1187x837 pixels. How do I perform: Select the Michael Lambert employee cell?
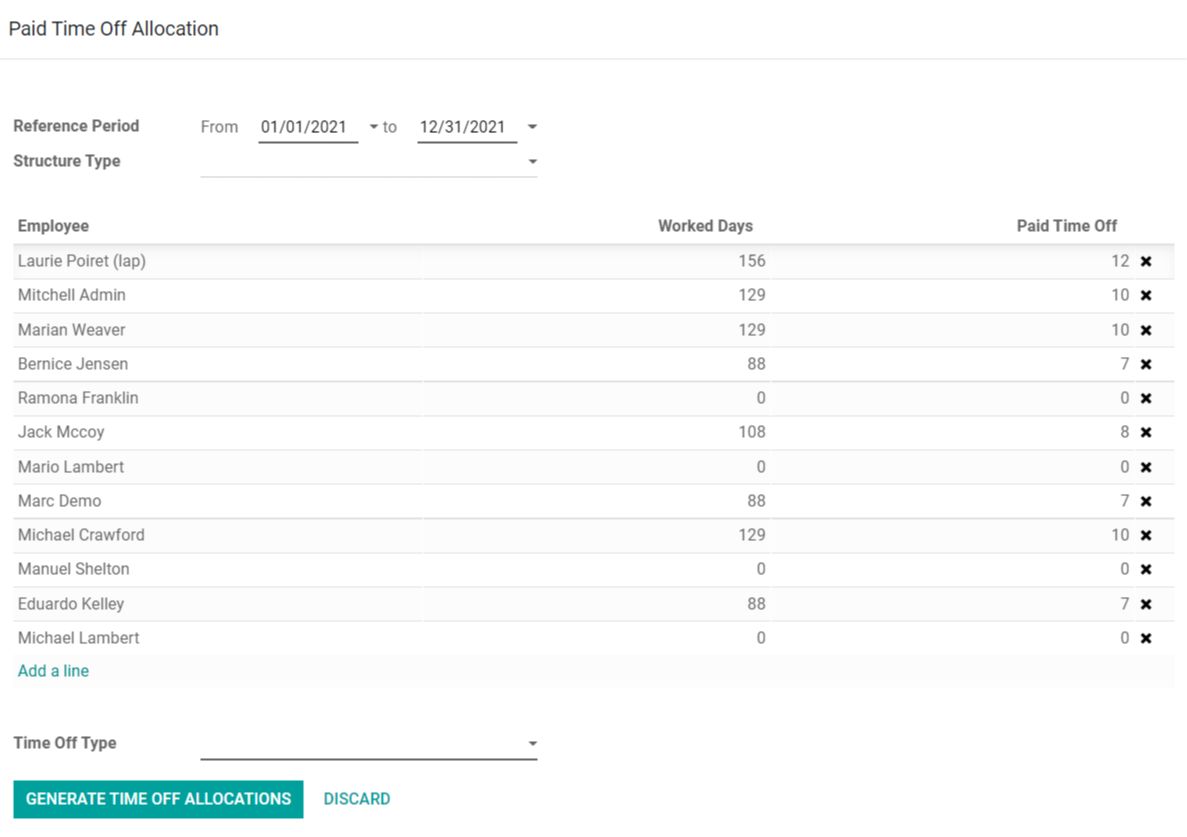(x=218, y=638)
